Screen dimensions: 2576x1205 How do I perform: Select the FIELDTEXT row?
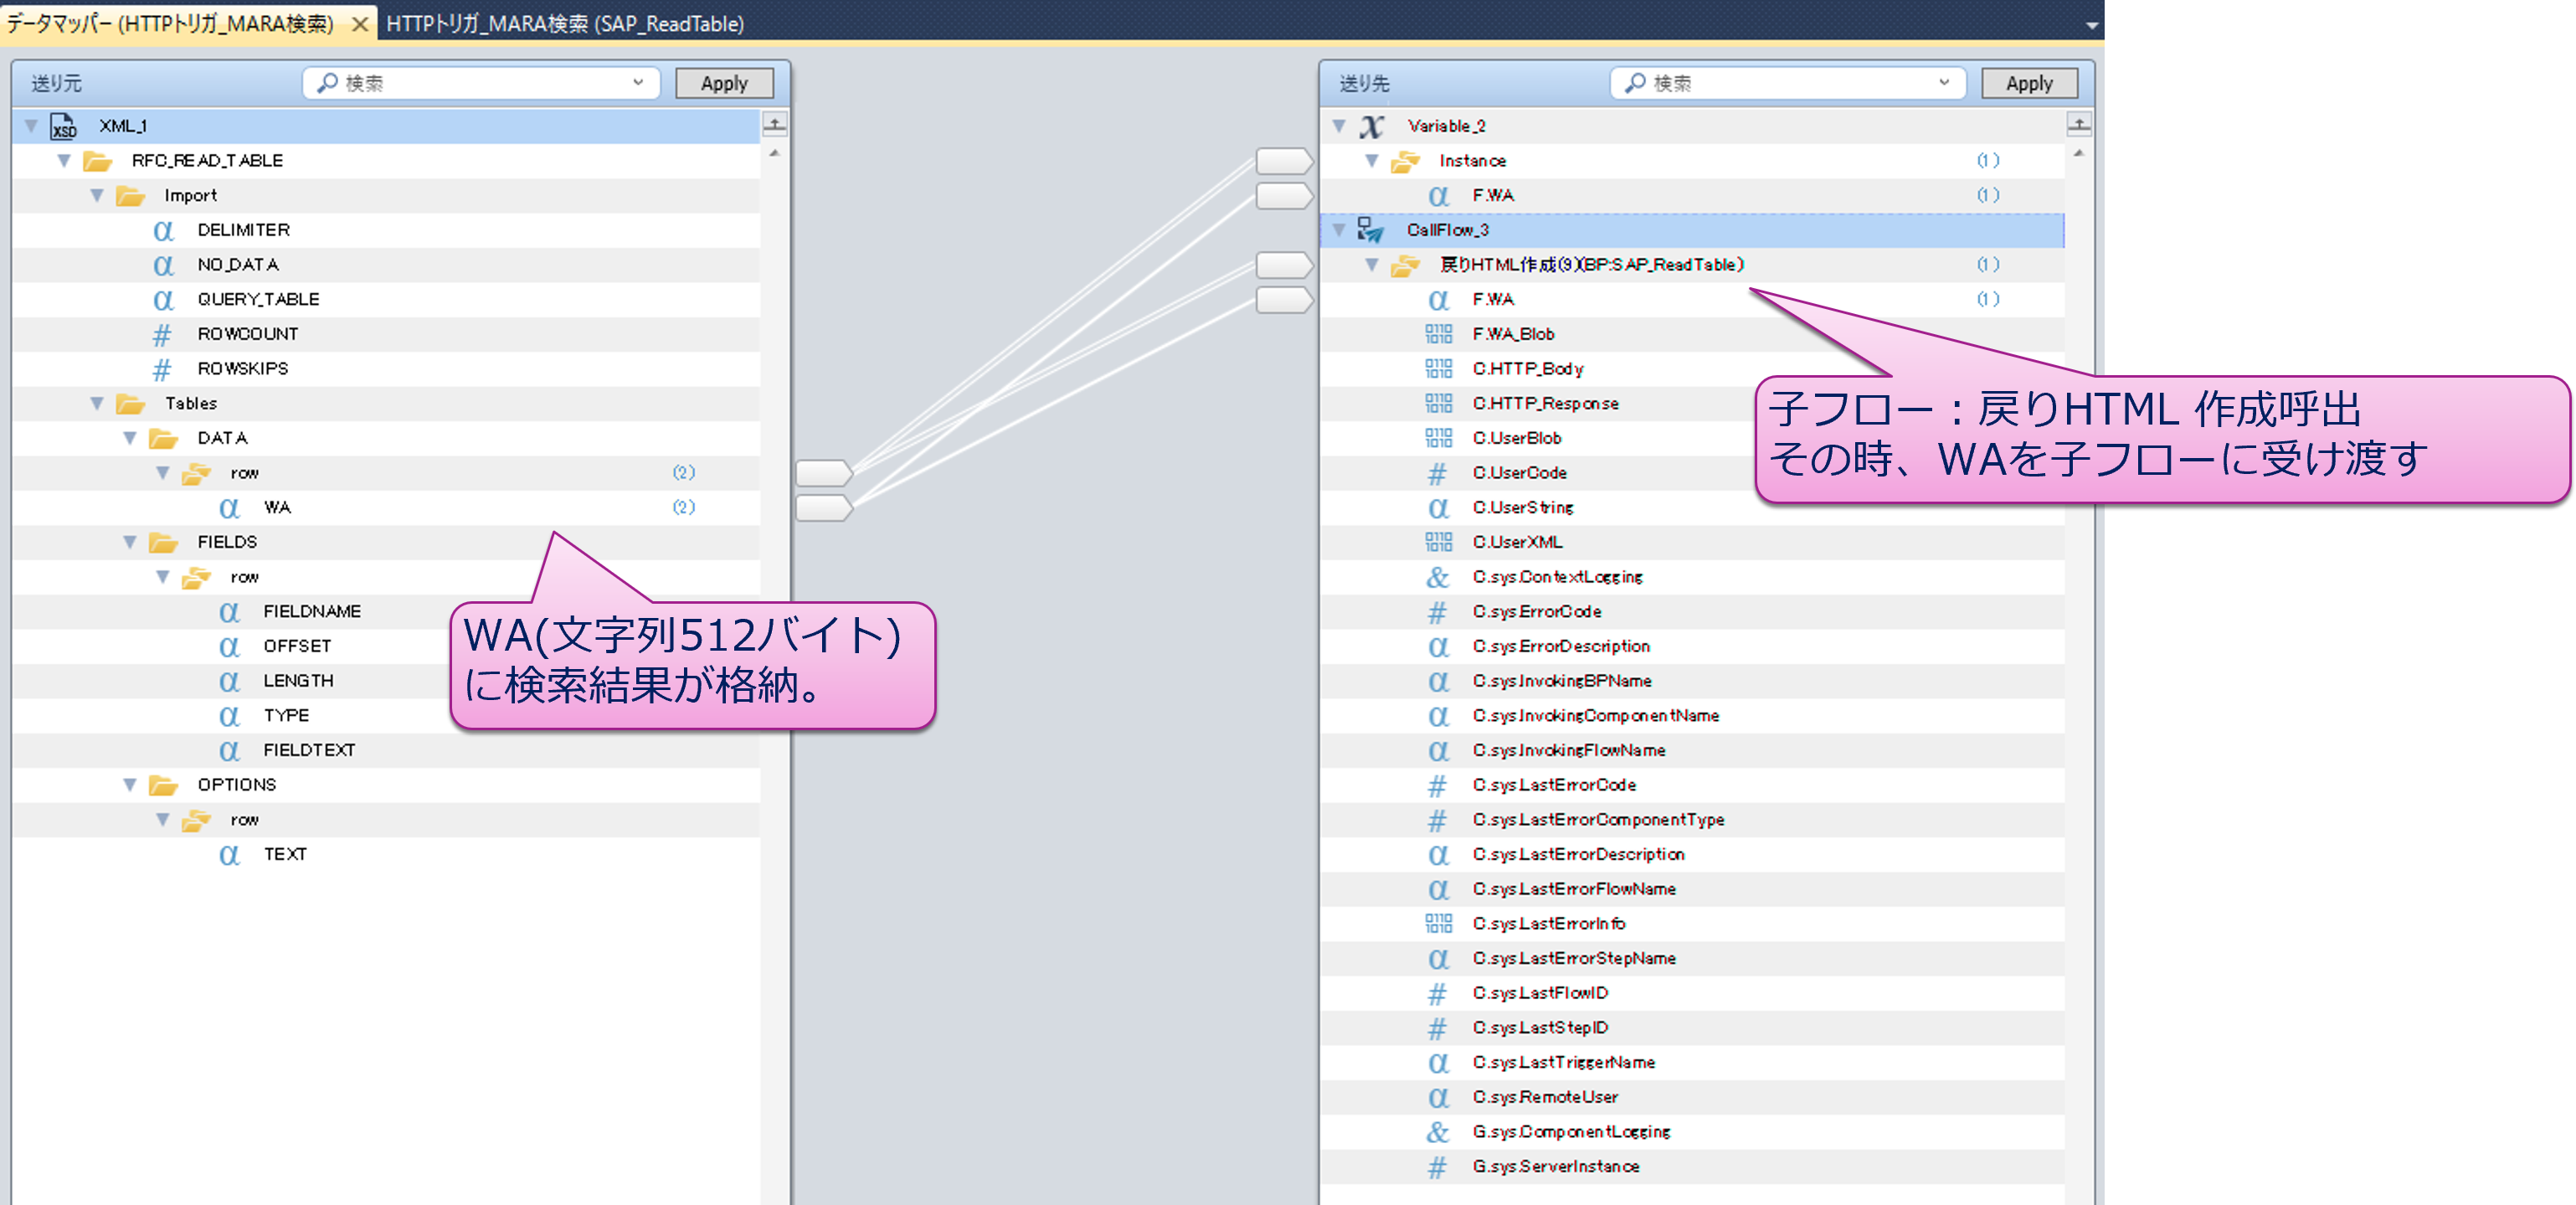386,750
